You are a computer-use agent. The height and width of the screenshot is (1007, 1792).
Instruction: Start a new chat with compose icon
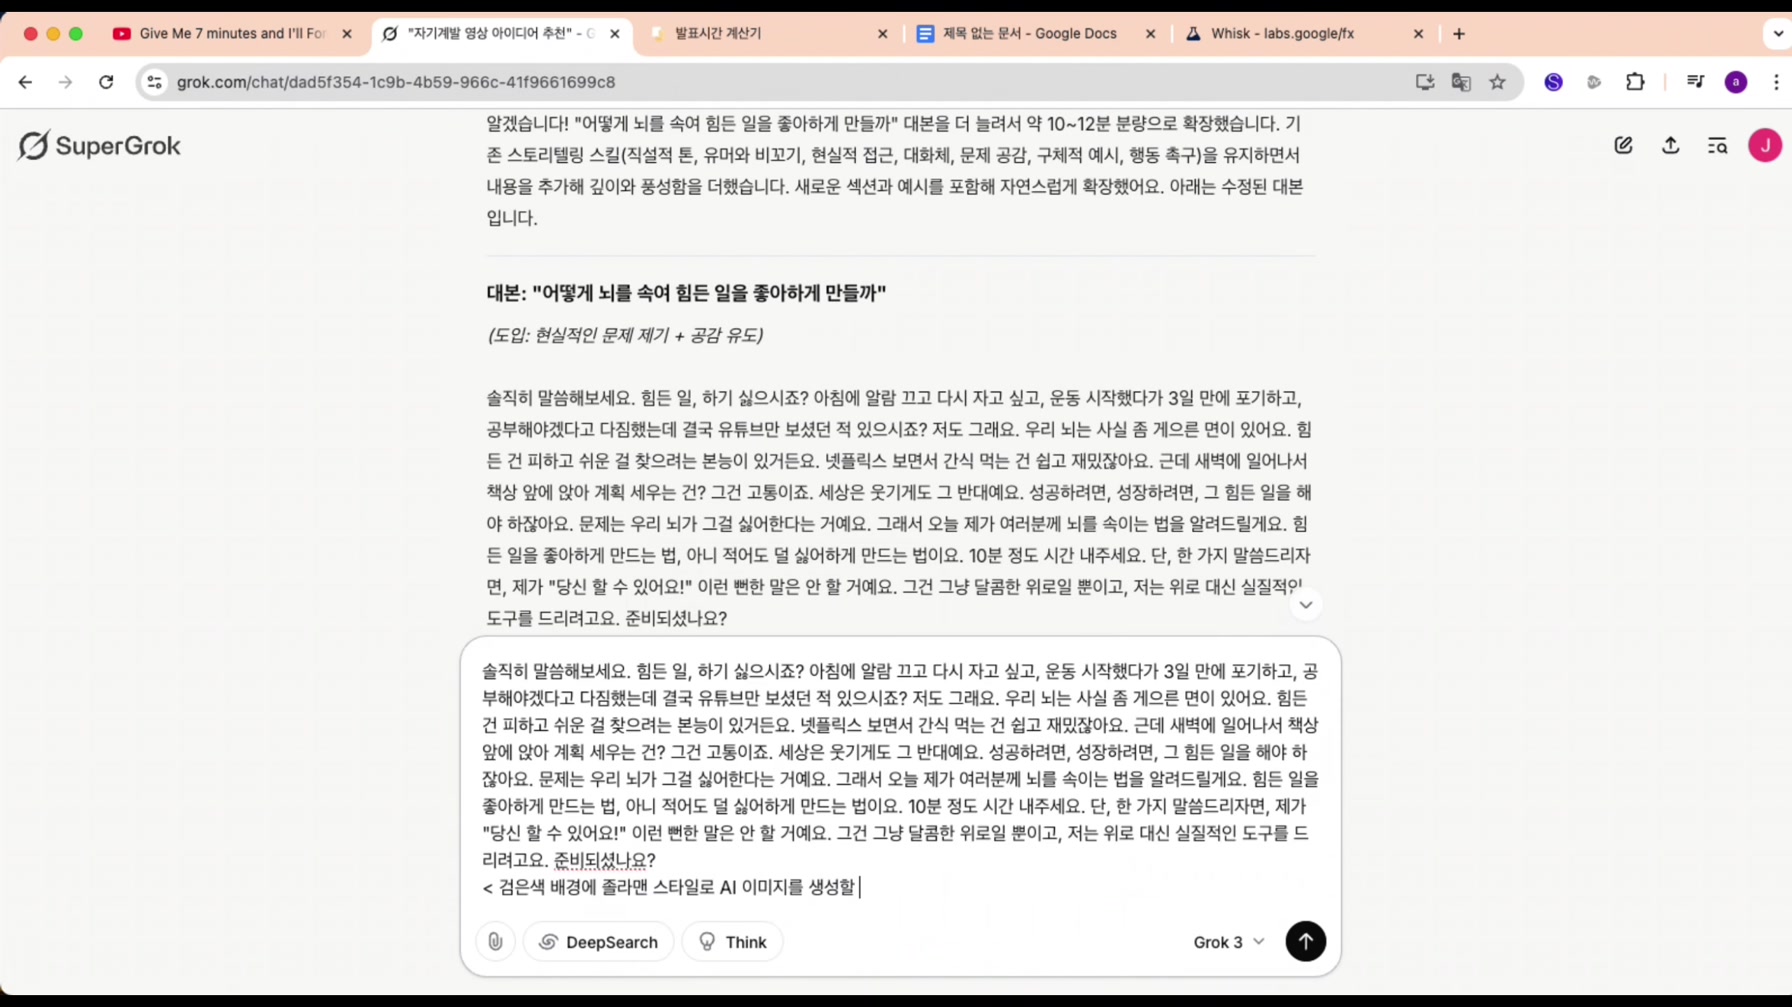pos(1623,146)
